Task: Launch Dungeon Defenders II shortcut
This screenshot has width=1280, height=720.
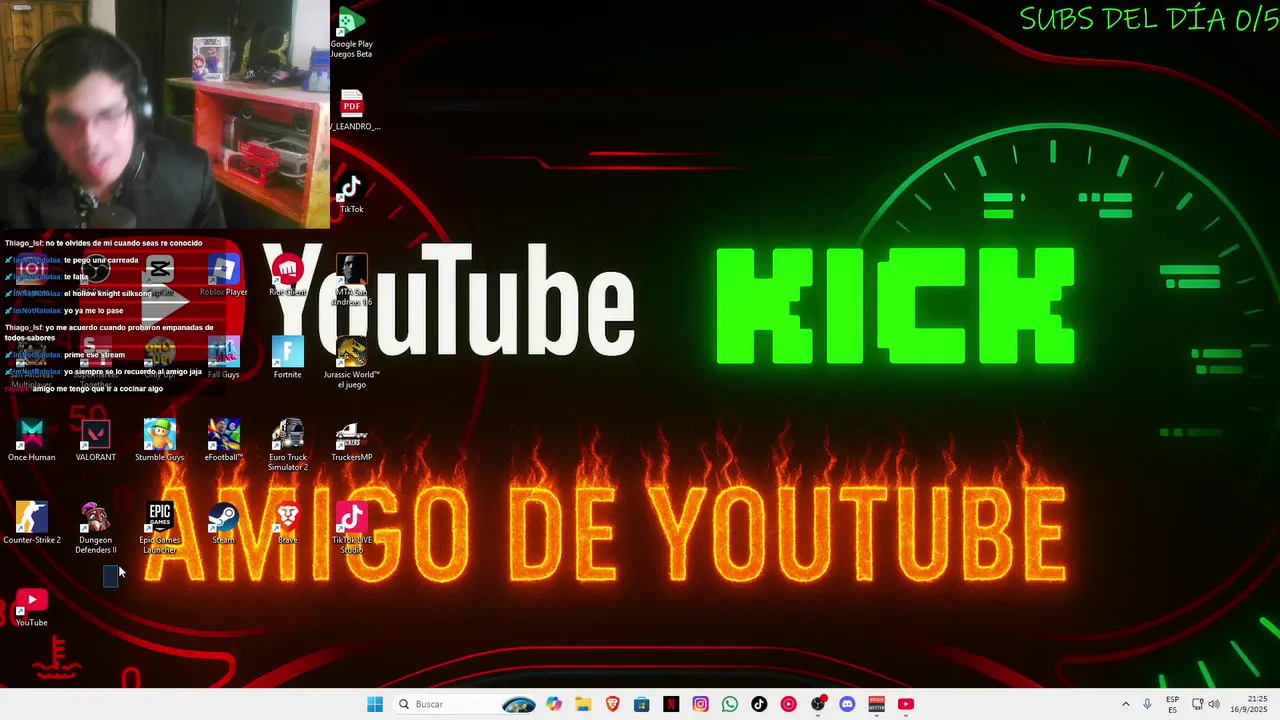Action: click(95, 529)
